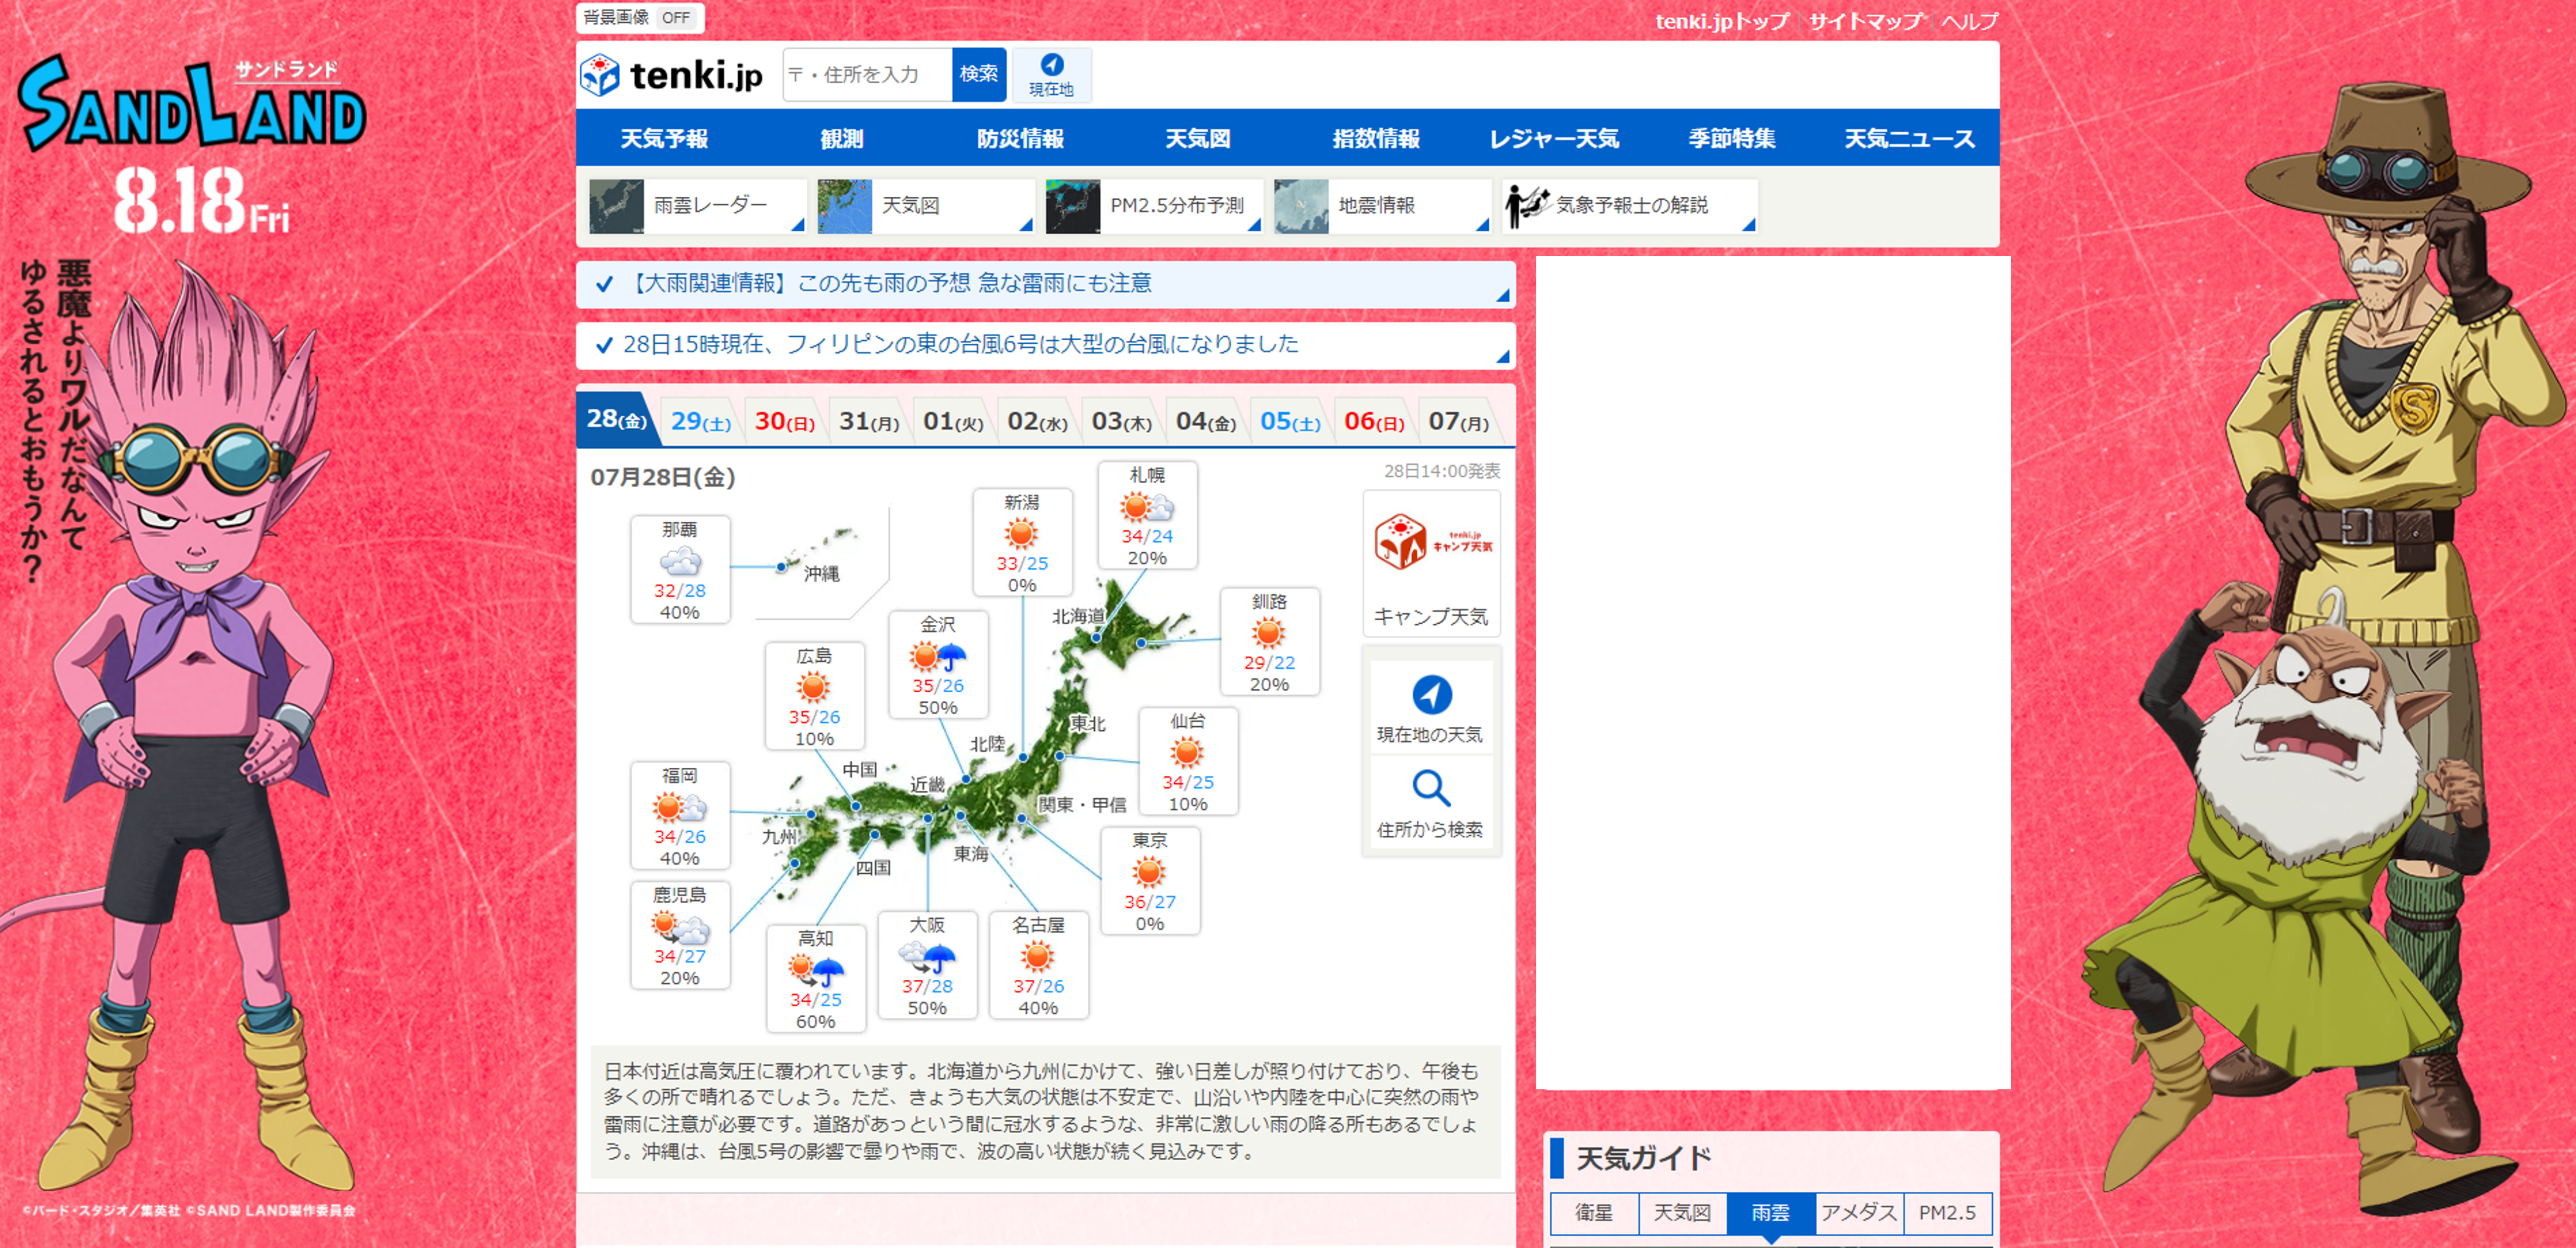Select the 雨雲 weather guide tab

(x=1770, y=1213)
